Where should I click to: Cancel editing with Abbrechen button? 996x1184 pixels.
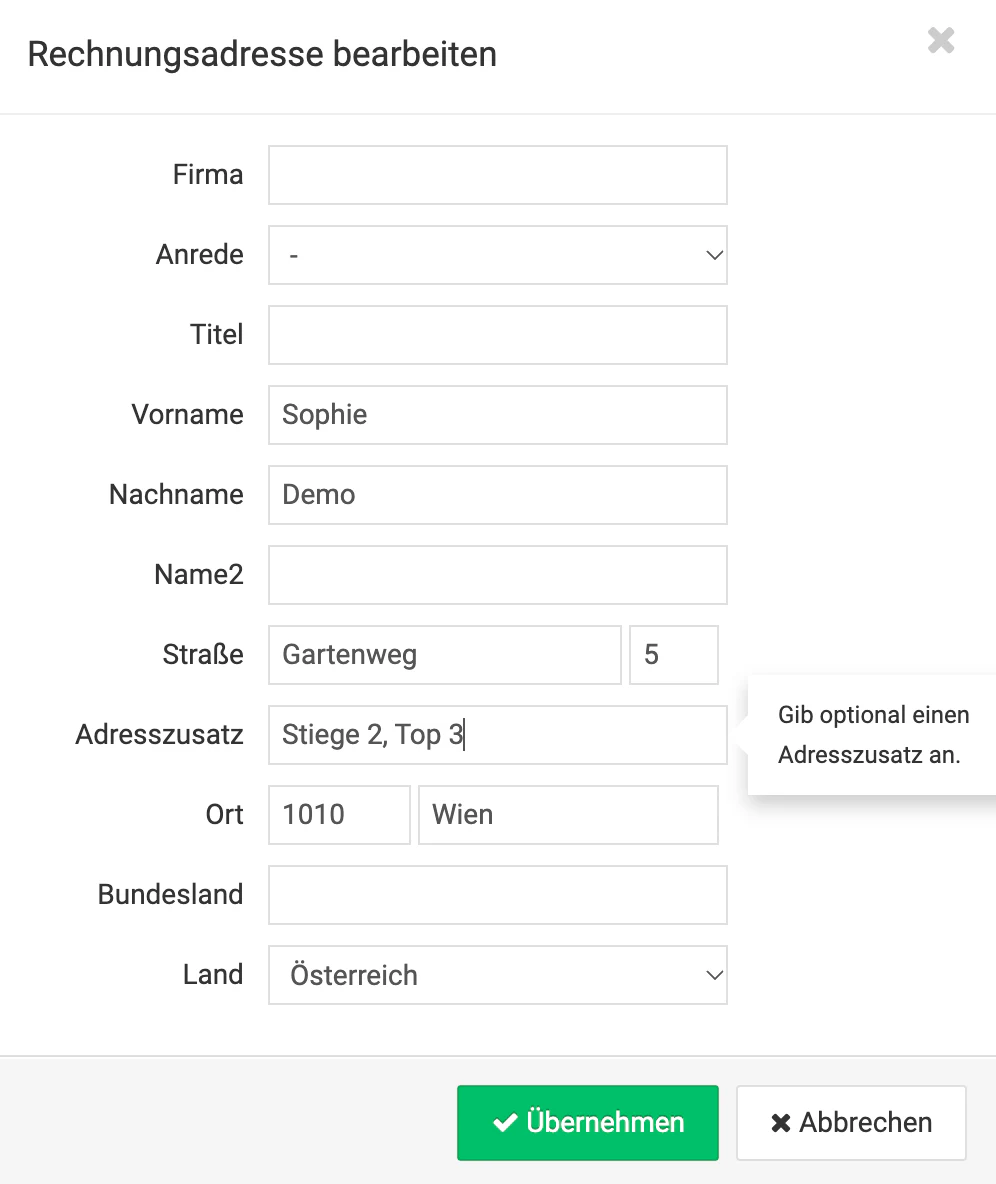click(x=851, y=1123)
